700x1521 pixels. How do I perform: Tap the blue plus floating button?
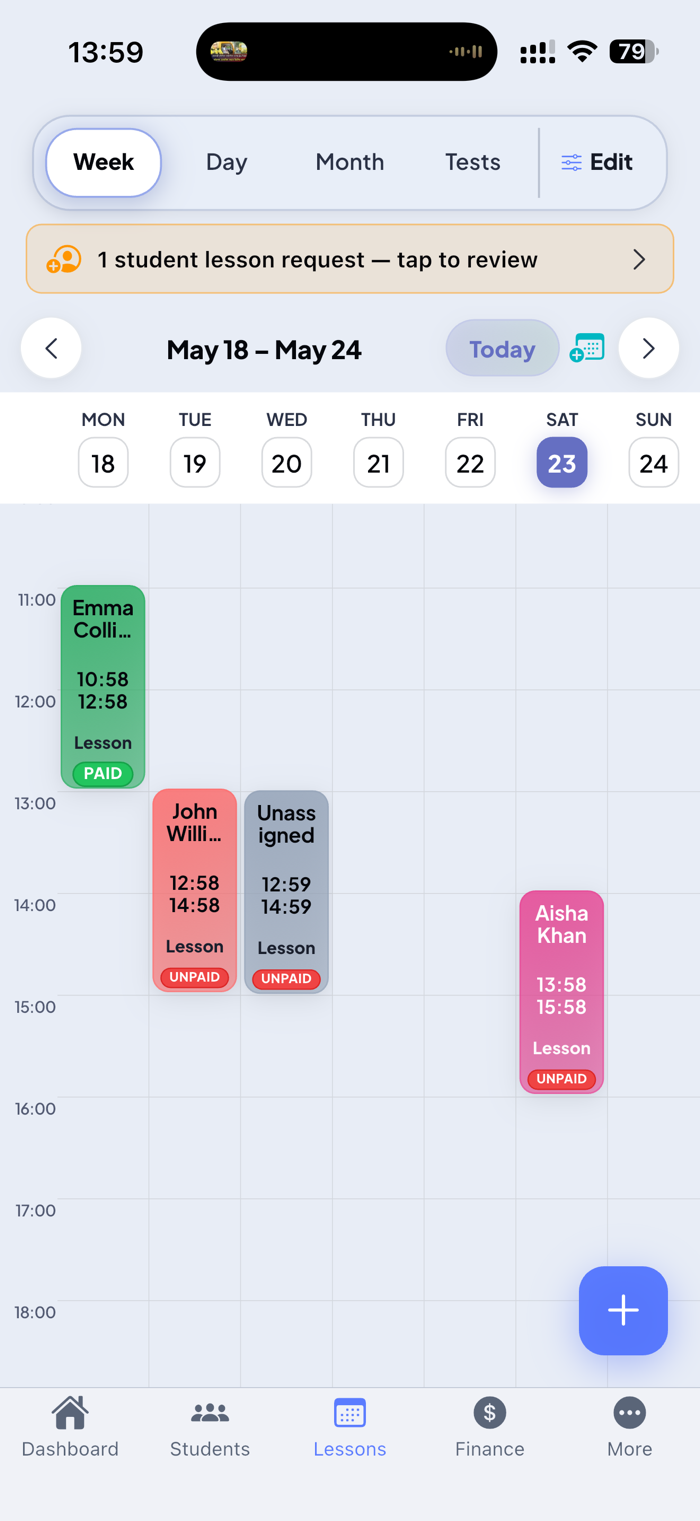pos(623,1310)
